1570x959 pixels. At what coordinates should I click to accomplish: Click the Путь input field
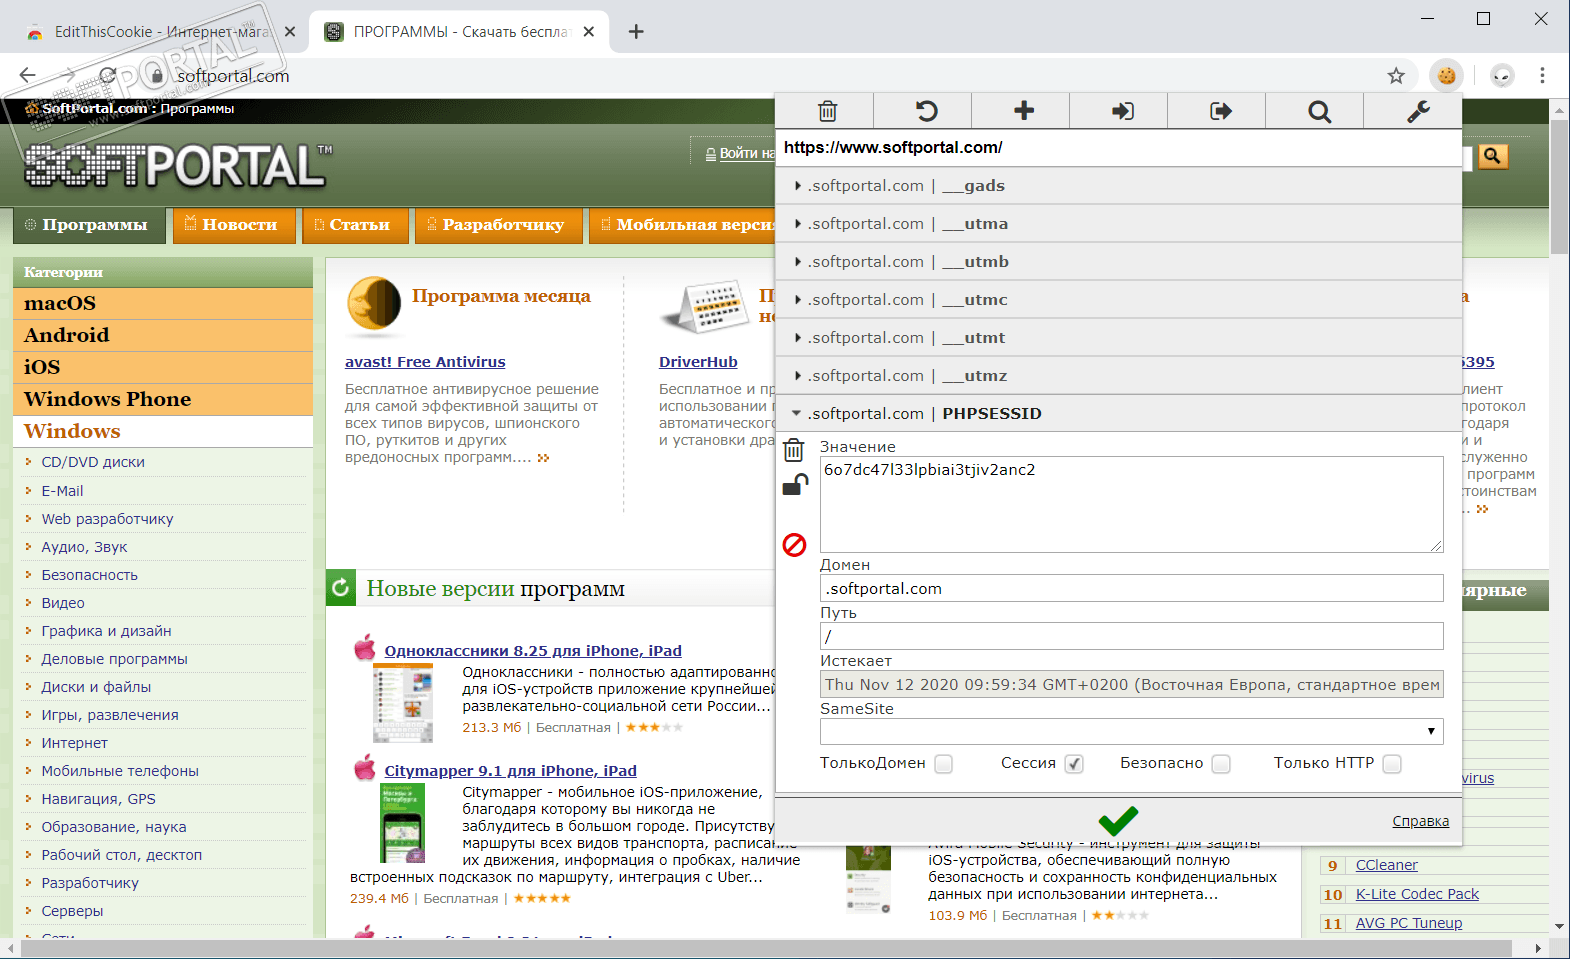[x=1131, y=636]
